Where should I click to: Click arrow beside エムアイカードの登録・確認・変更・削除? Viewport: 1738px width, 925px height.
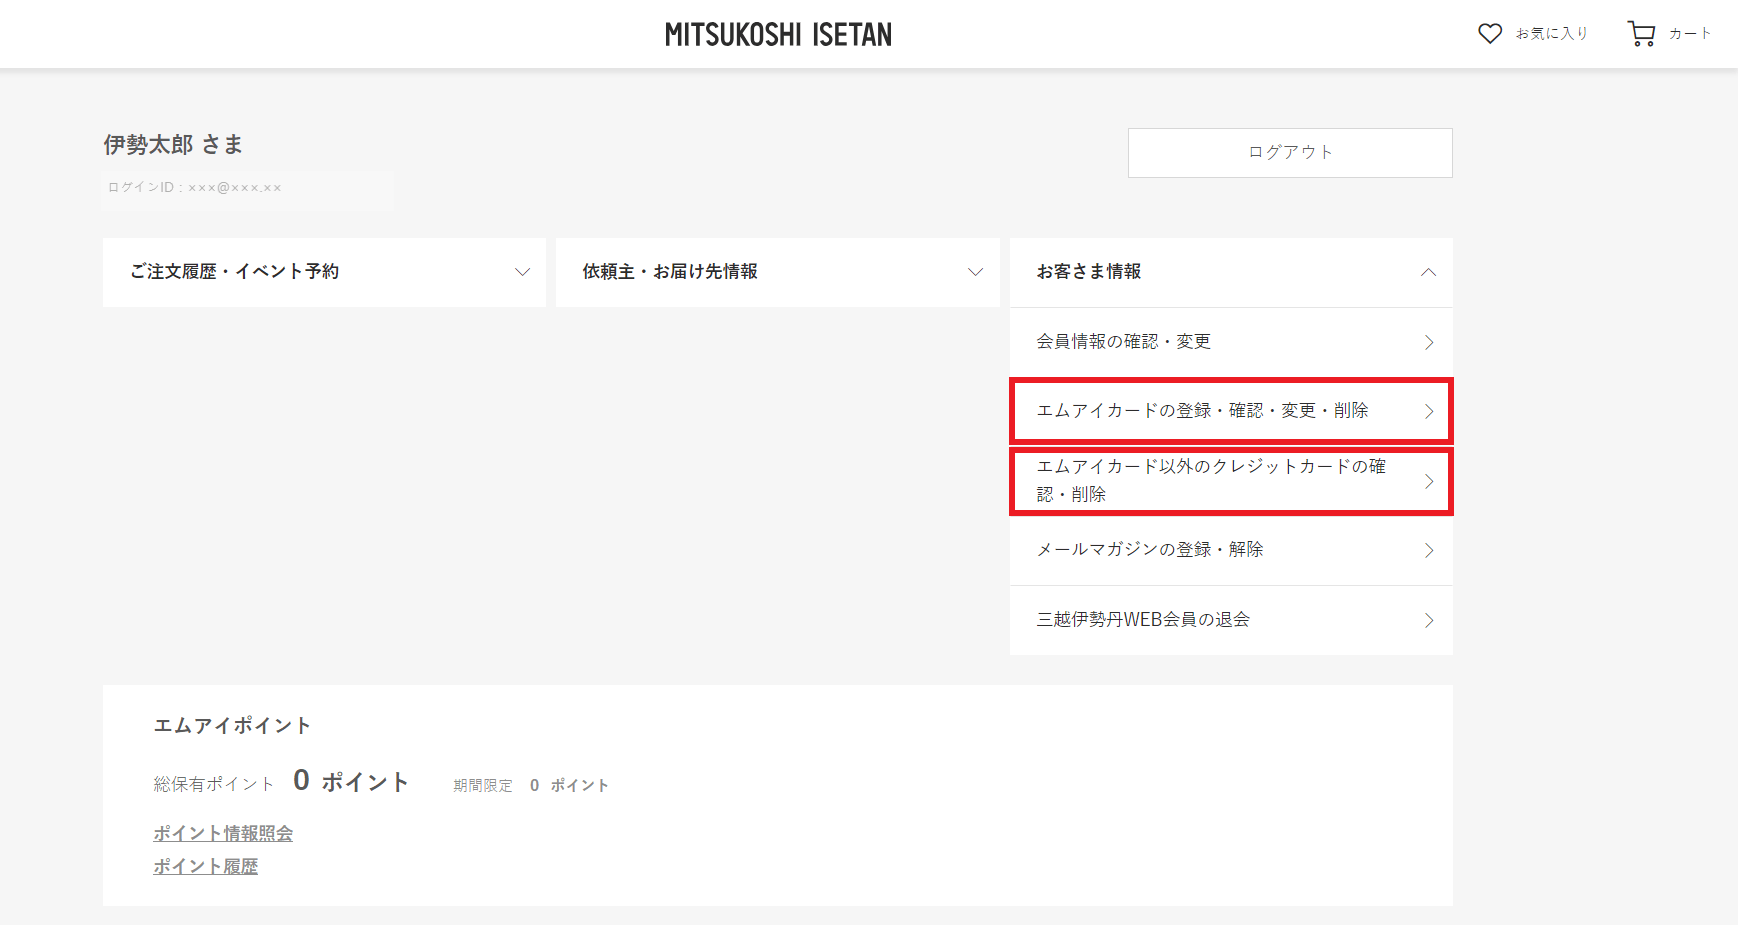[1429, 411]
